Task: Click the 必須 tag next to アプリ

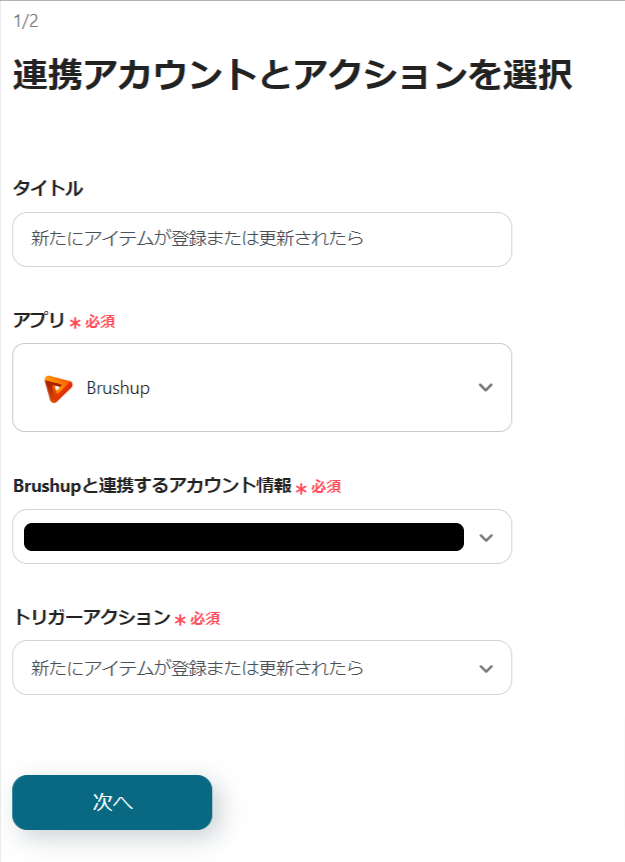Action: [100, 322]
